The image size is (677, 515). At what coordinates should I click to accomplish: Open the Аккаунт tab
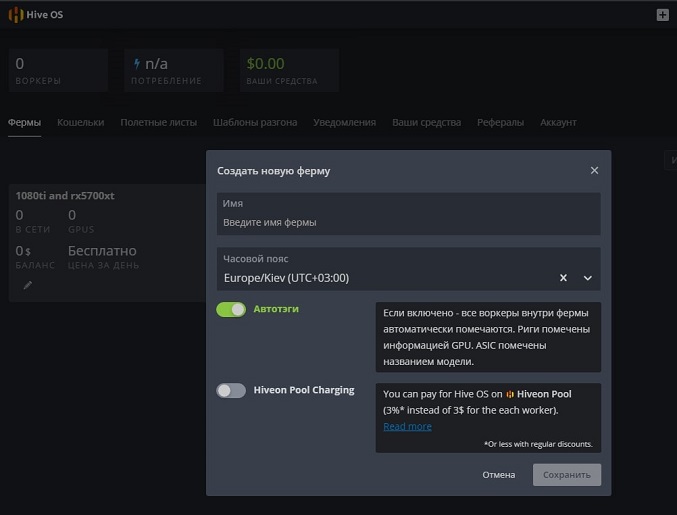tap(558, 123)
